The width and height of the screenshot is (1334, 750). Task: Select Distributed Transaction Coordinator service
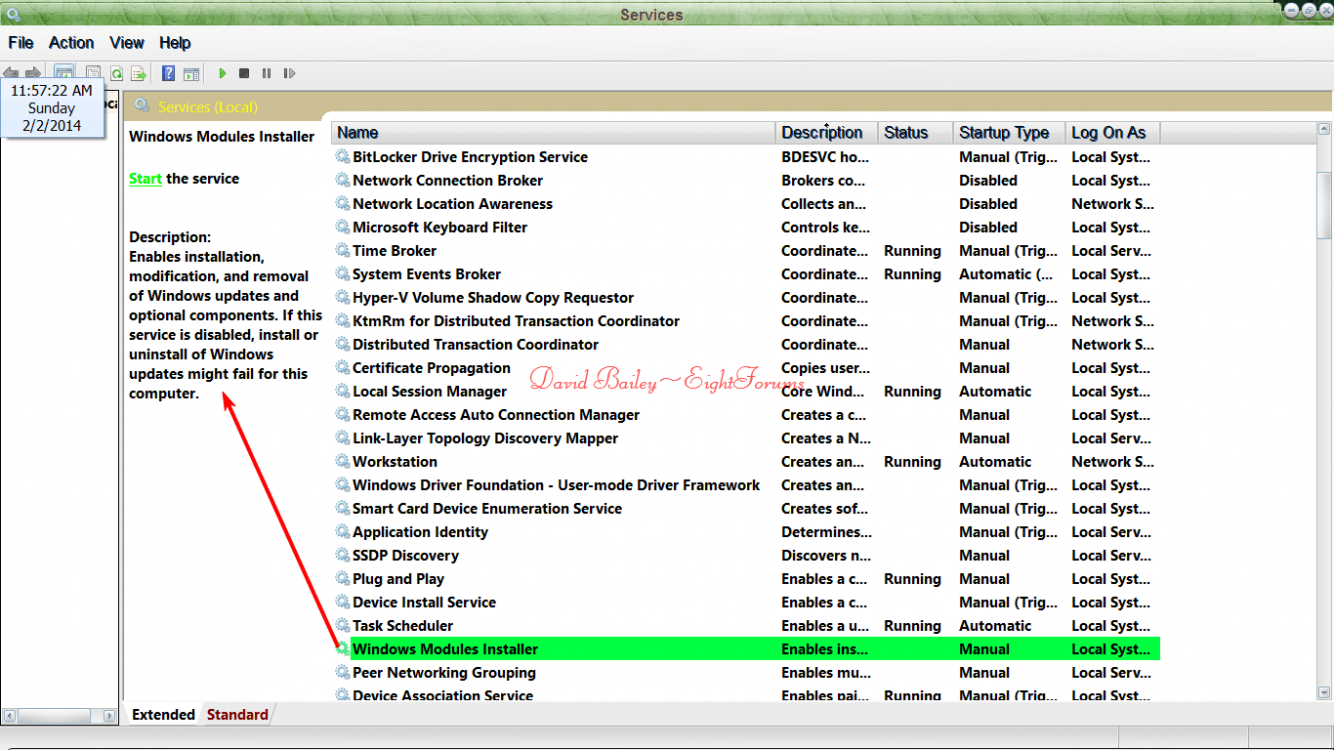click(476, 345)
